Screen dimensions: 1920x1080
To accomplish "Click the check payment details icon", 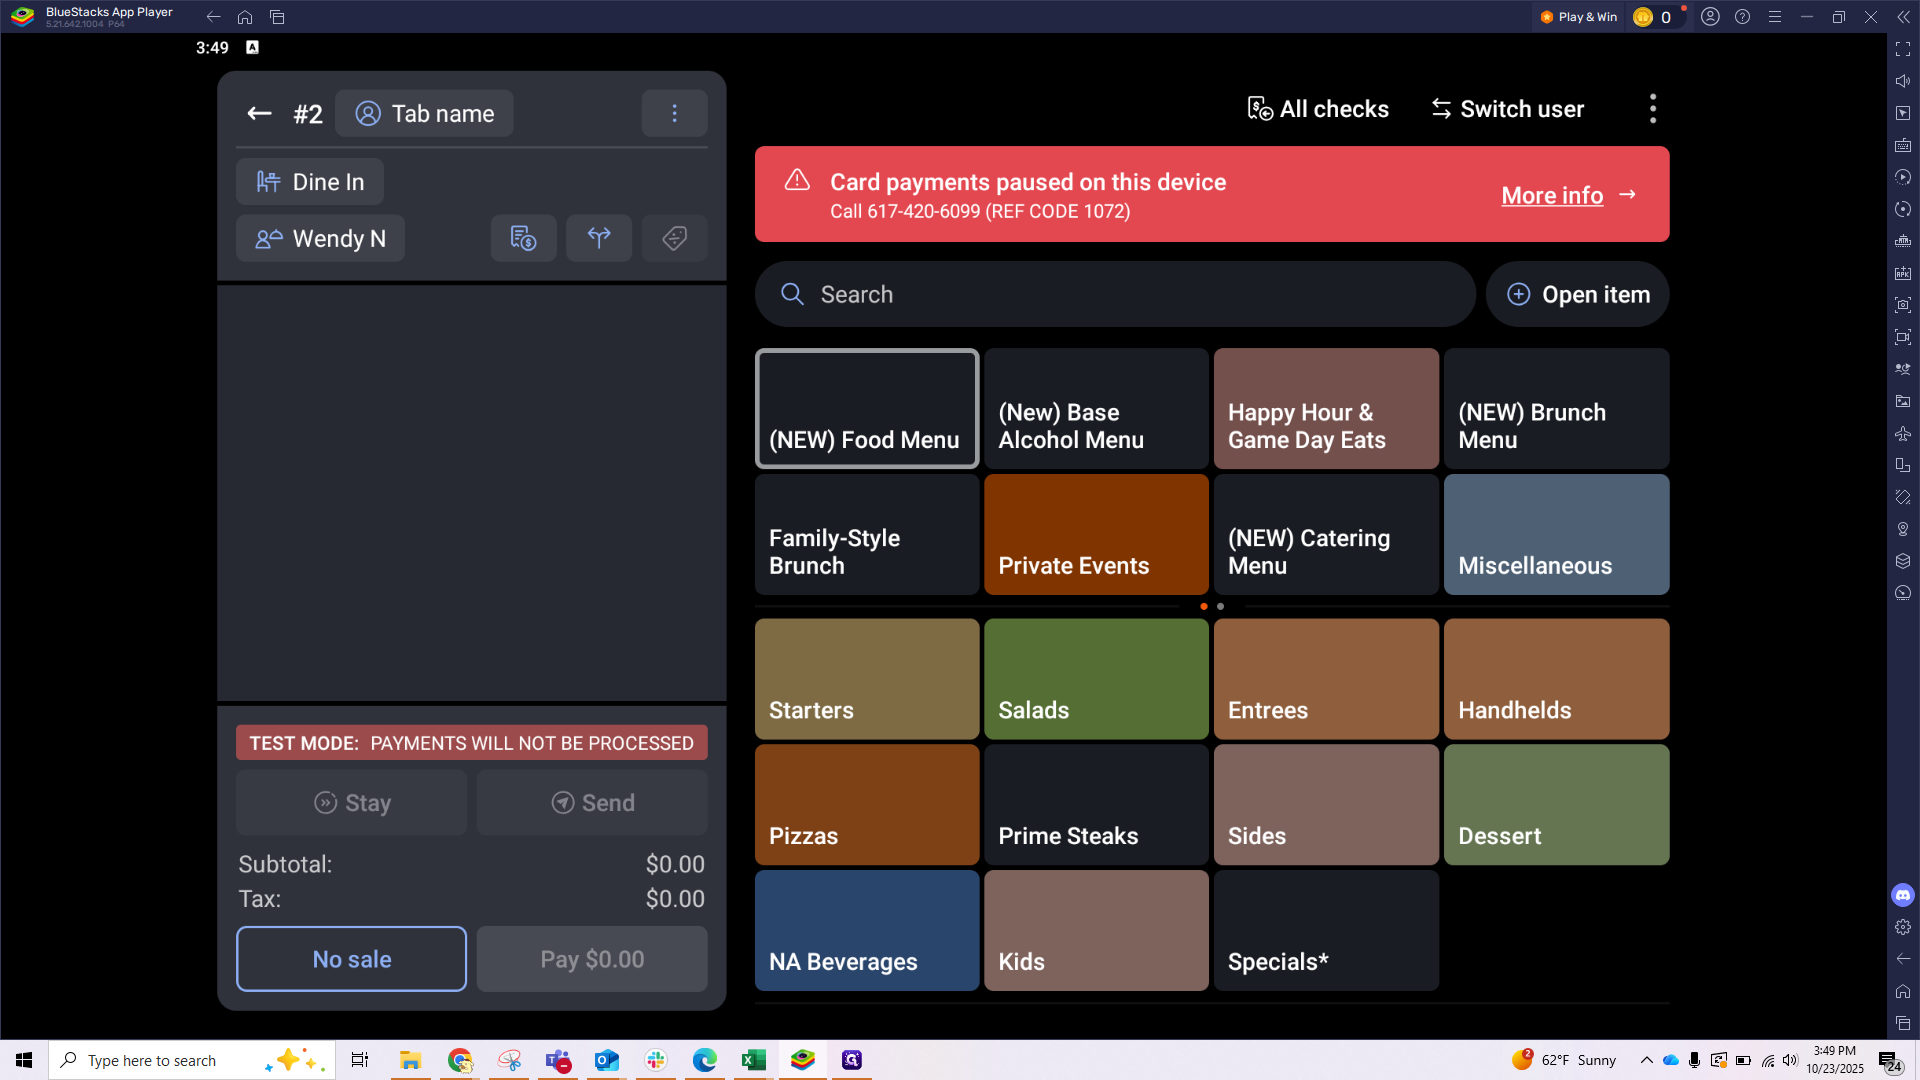I will click(x=523, y=238).
